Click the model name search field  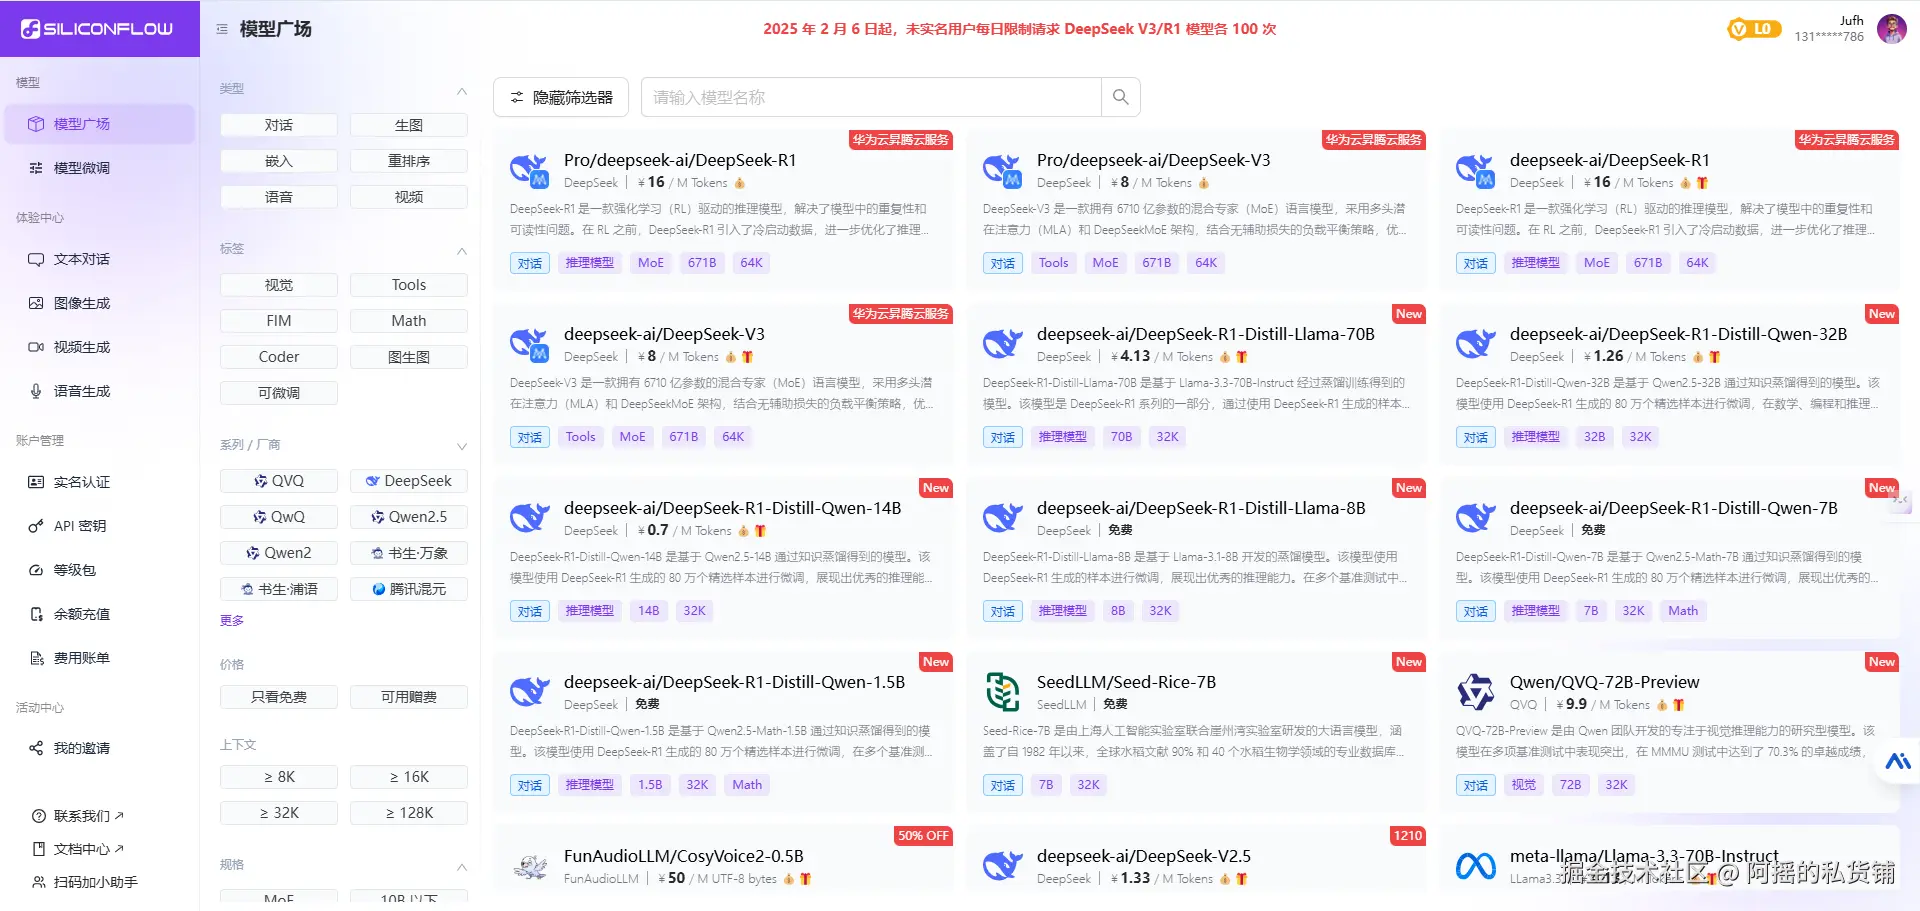coord(871,97)
